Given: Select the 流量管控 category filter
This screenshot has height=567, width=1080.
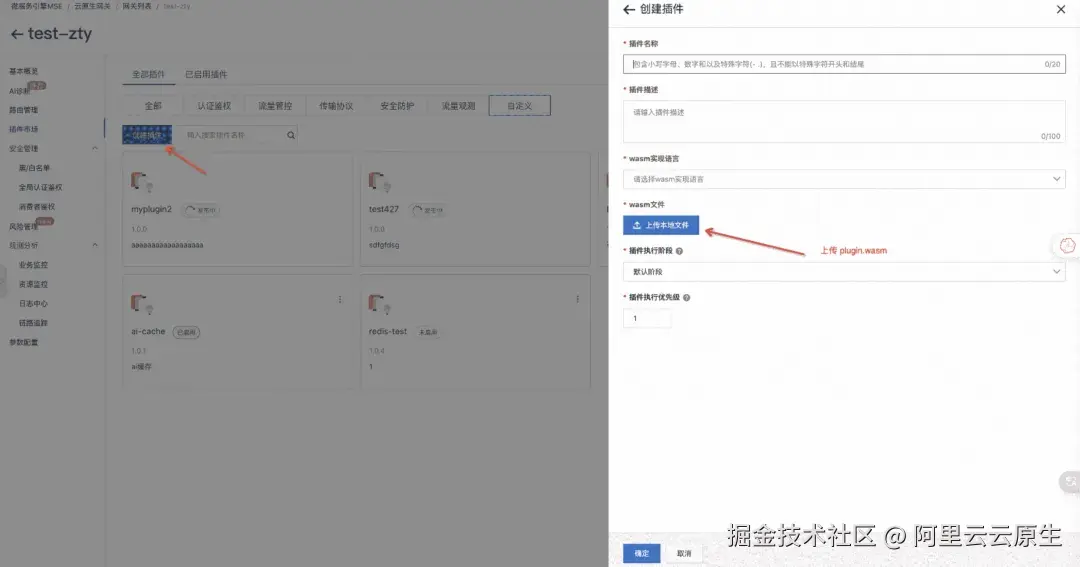Looking at the screenshot, I should coord(275,106).
